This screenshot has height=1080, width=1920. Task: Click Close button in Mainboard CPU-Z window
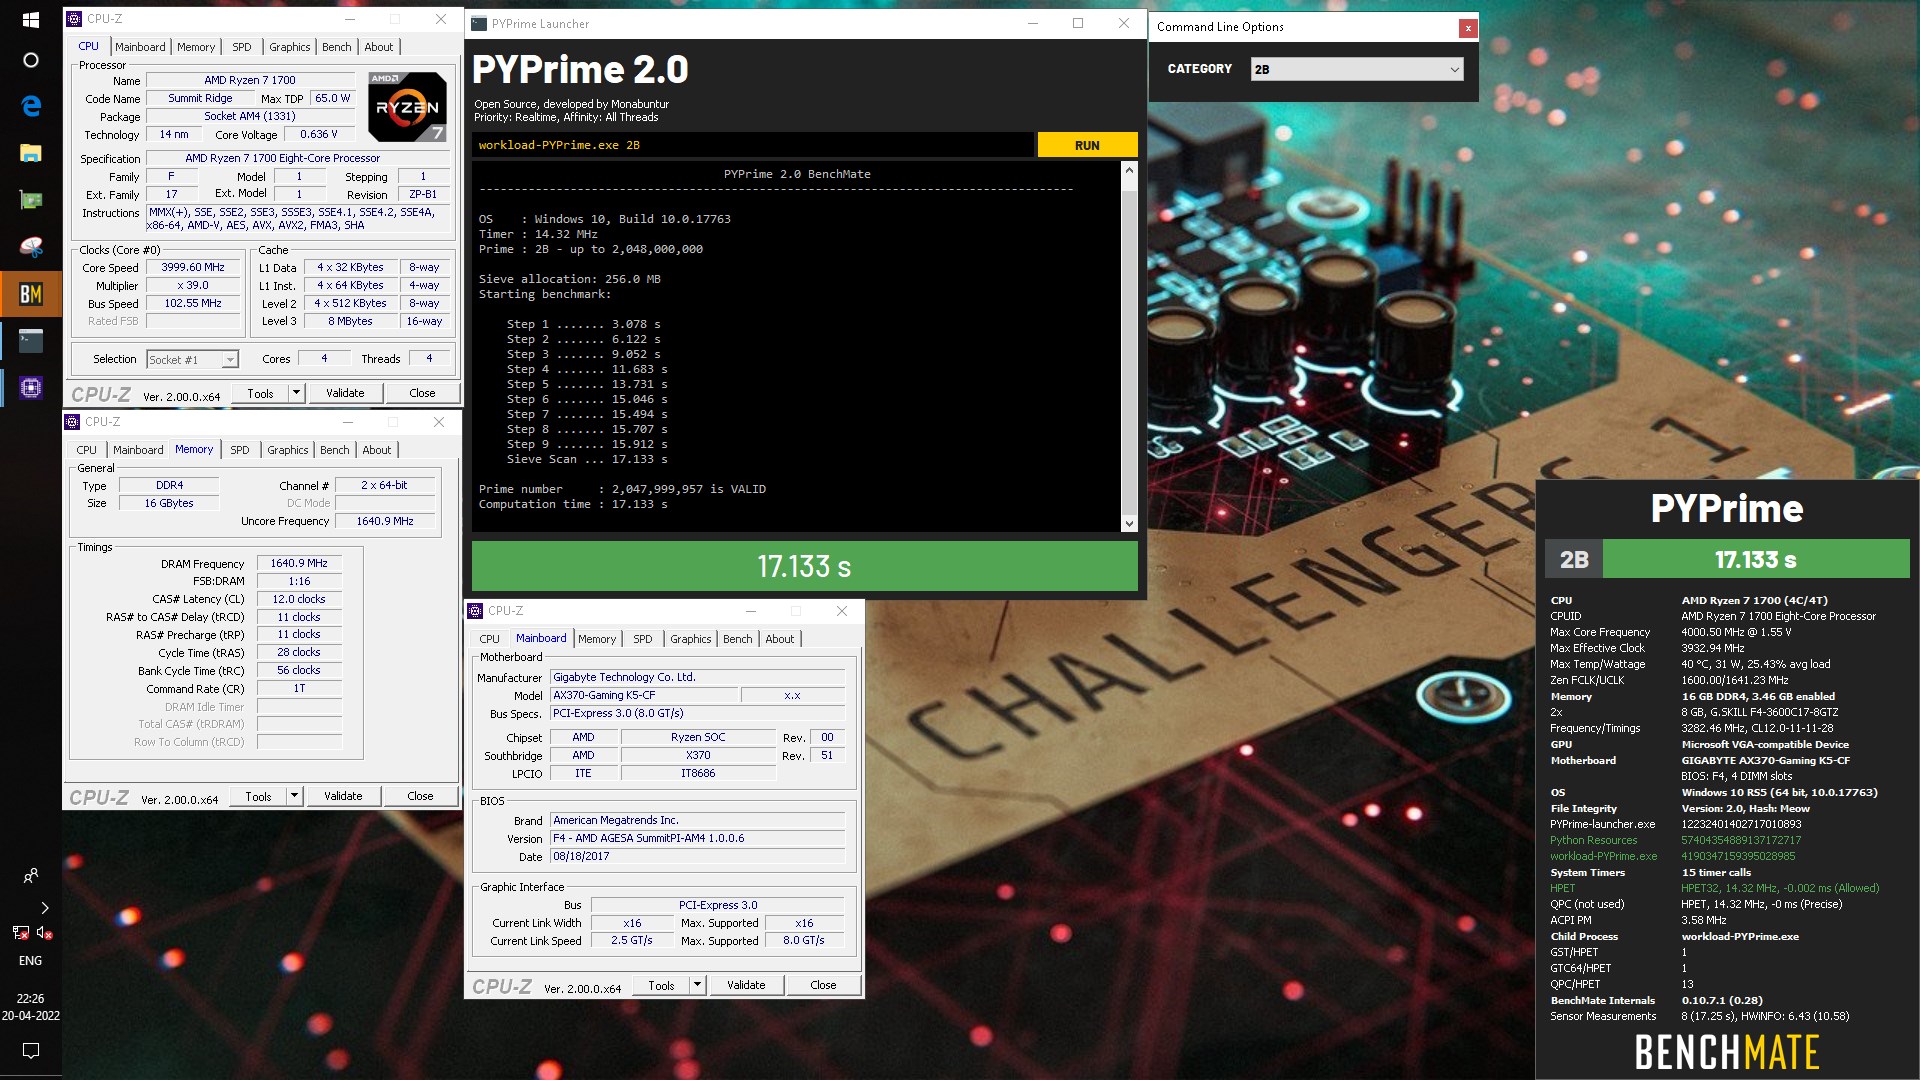(823, 985)
